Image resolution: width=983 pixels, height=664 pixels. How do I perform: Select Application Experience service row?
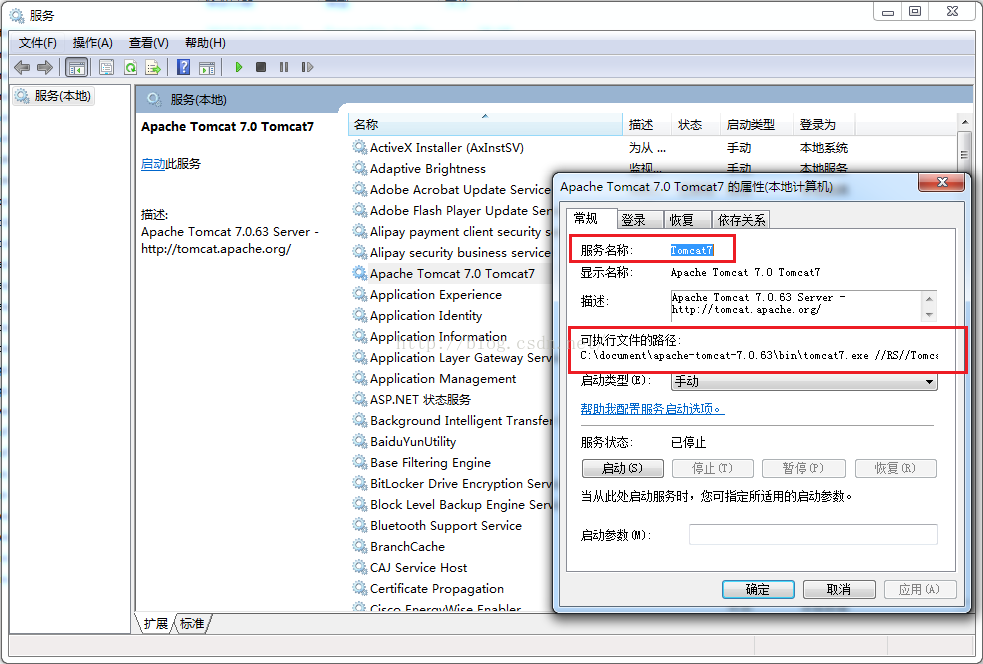(436, 295)
